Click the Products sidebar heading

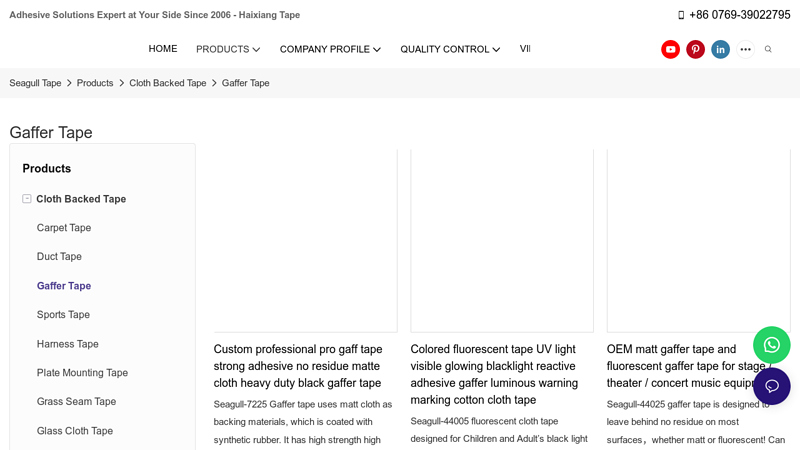click(46, 168)
